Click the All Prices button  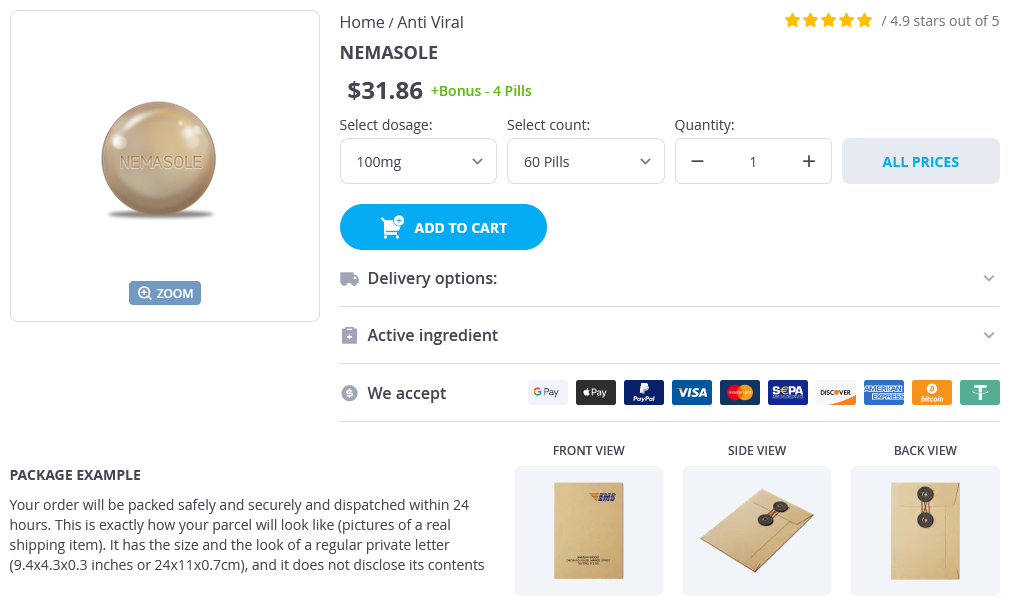(920, 162)
